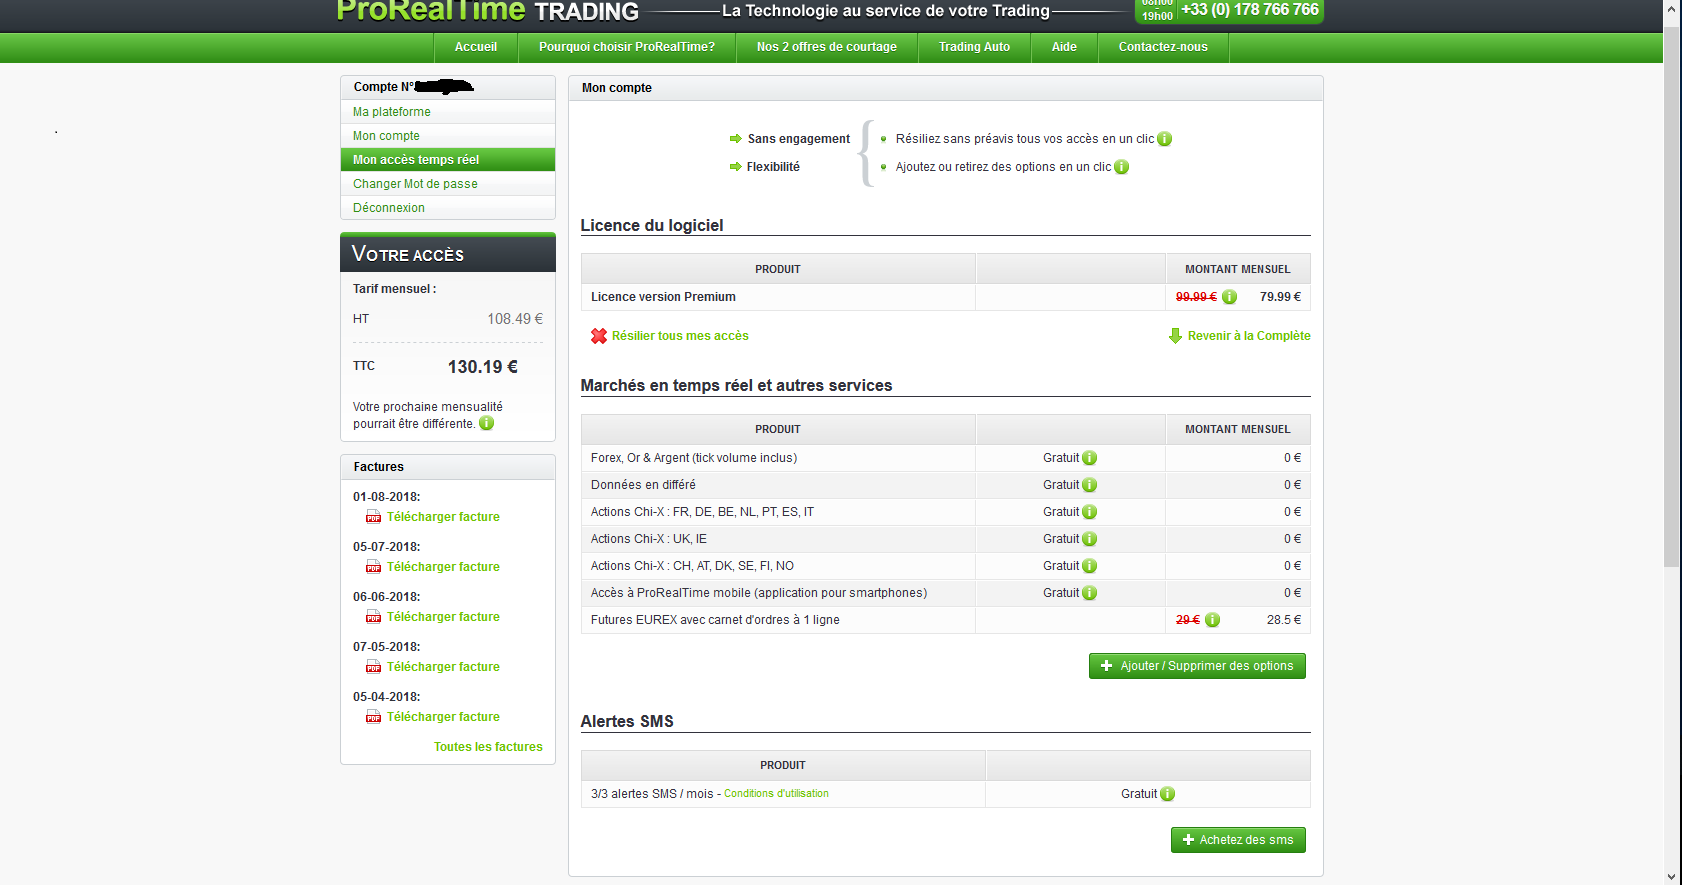
Task: Click PDF icon for 01-08-2018 invoice
Action: (373, 517)
